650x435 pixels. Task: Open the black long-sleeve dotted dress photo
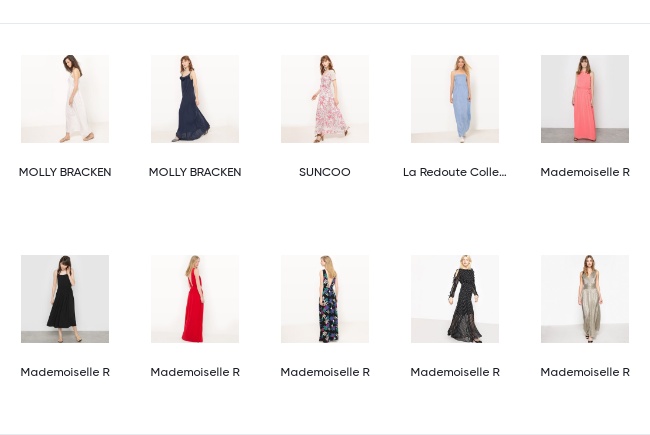455,299
